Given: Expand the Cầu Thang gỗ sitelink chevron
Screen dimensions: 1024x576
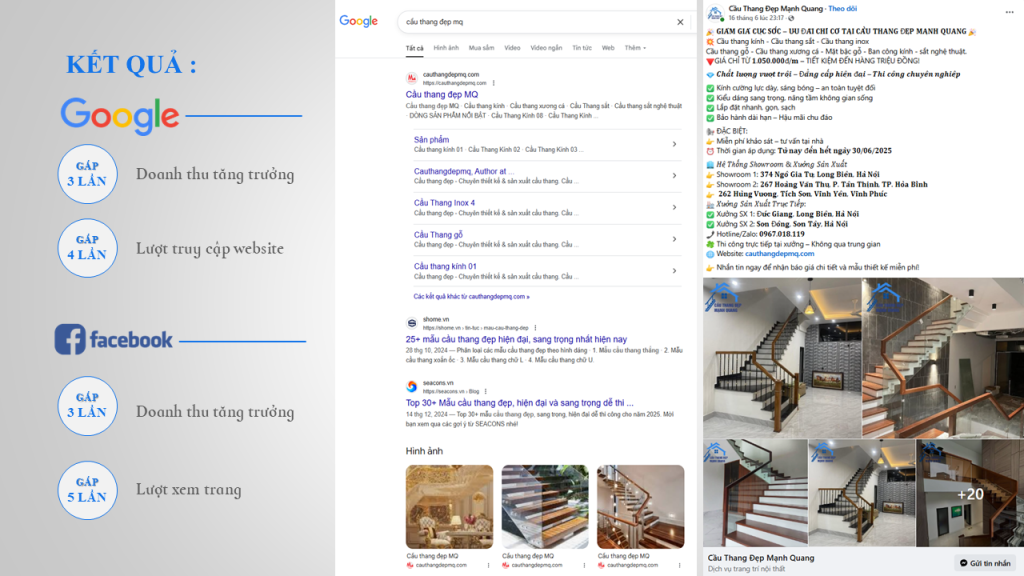Looking at the screenshot, I should (675, 239).
